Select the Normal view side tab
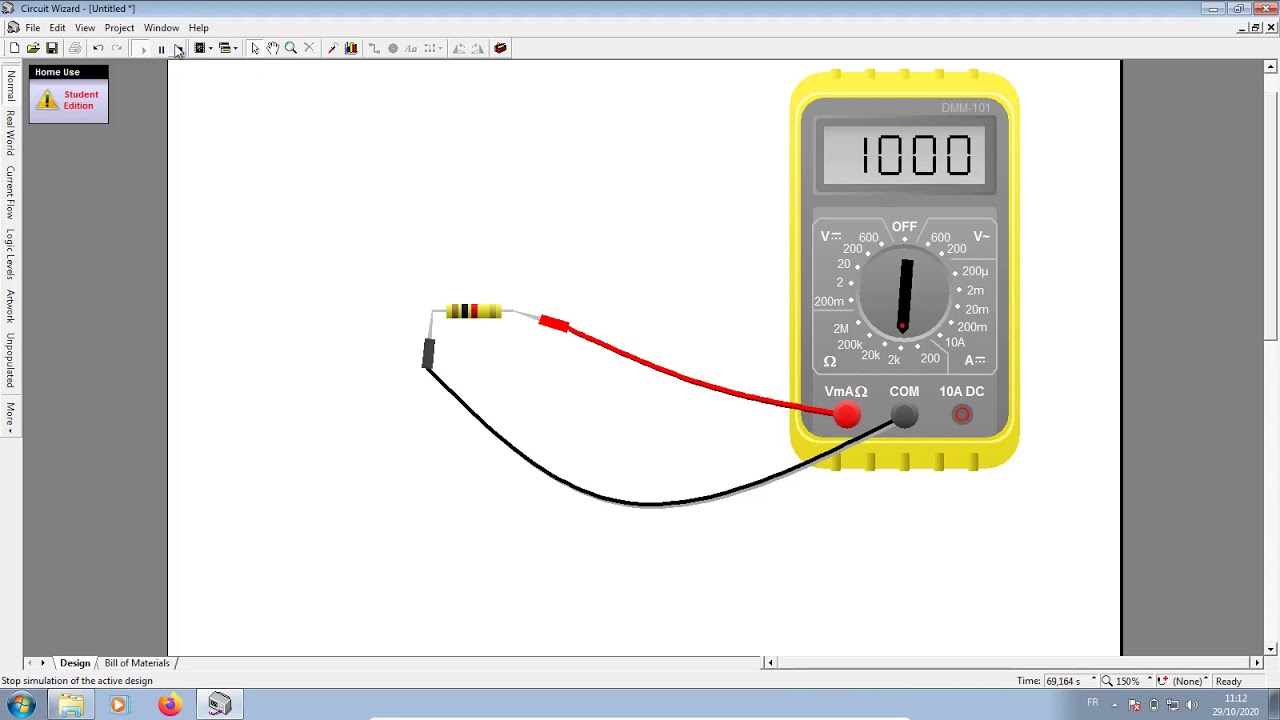This screenshot has width=1280, height=720. coord(11,85)
